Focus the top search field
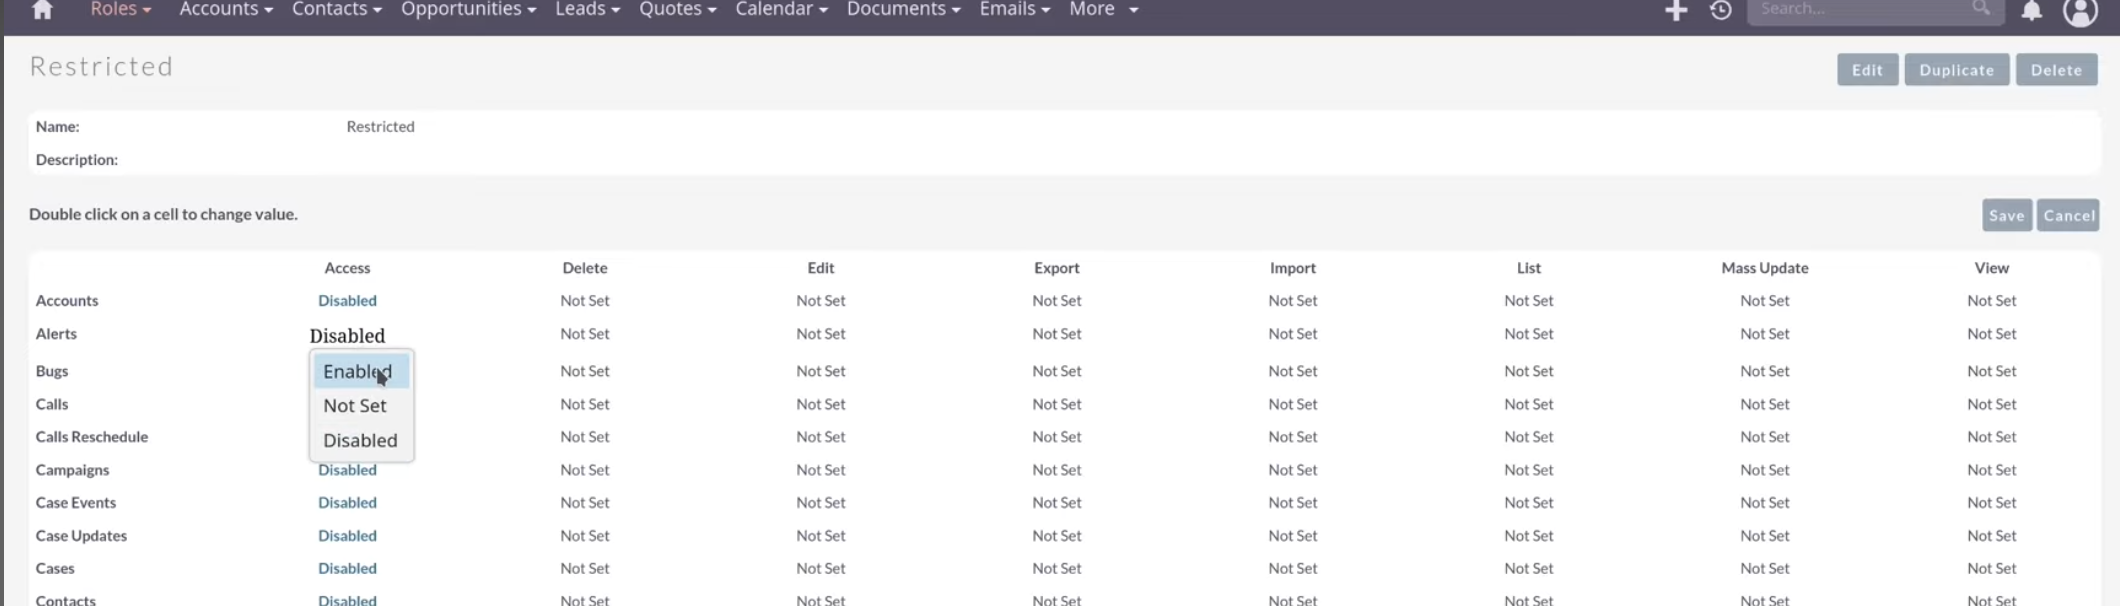The width and height of the screenshot is (2120, 606). (1875, 9)
